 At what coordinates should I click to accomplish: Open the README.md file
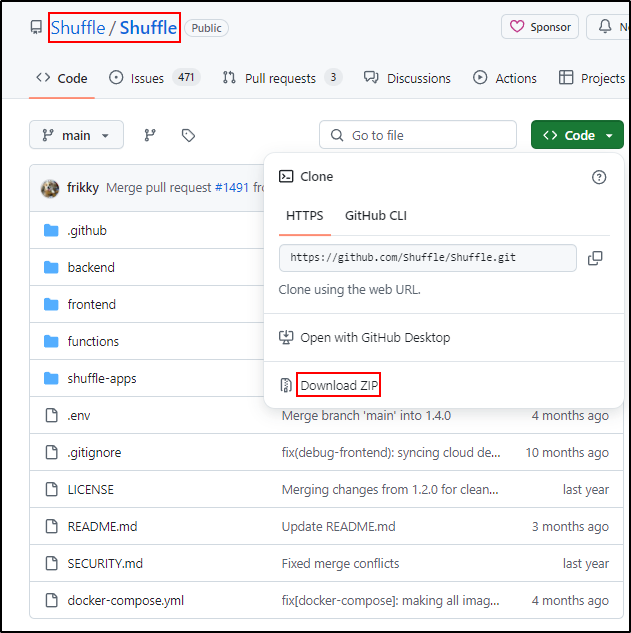(103, 526)
